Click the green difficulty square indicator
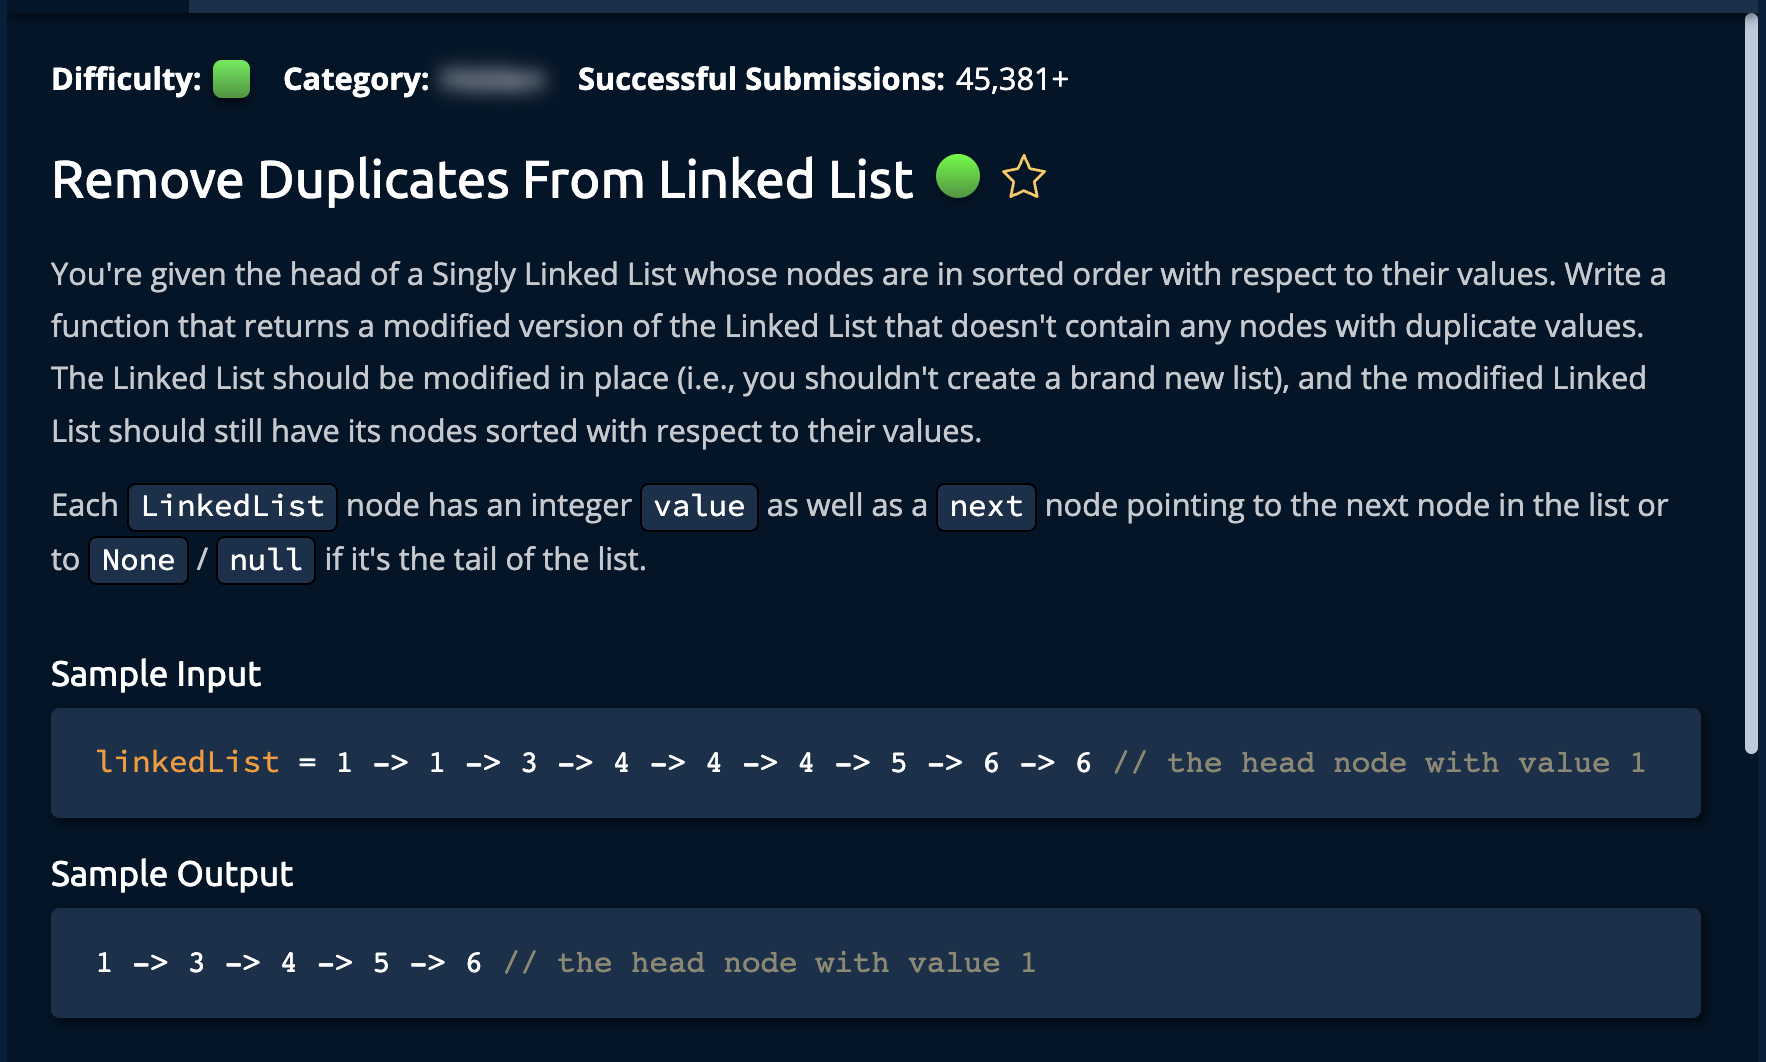1766x1062 pixels. click(x=231, y=79)
